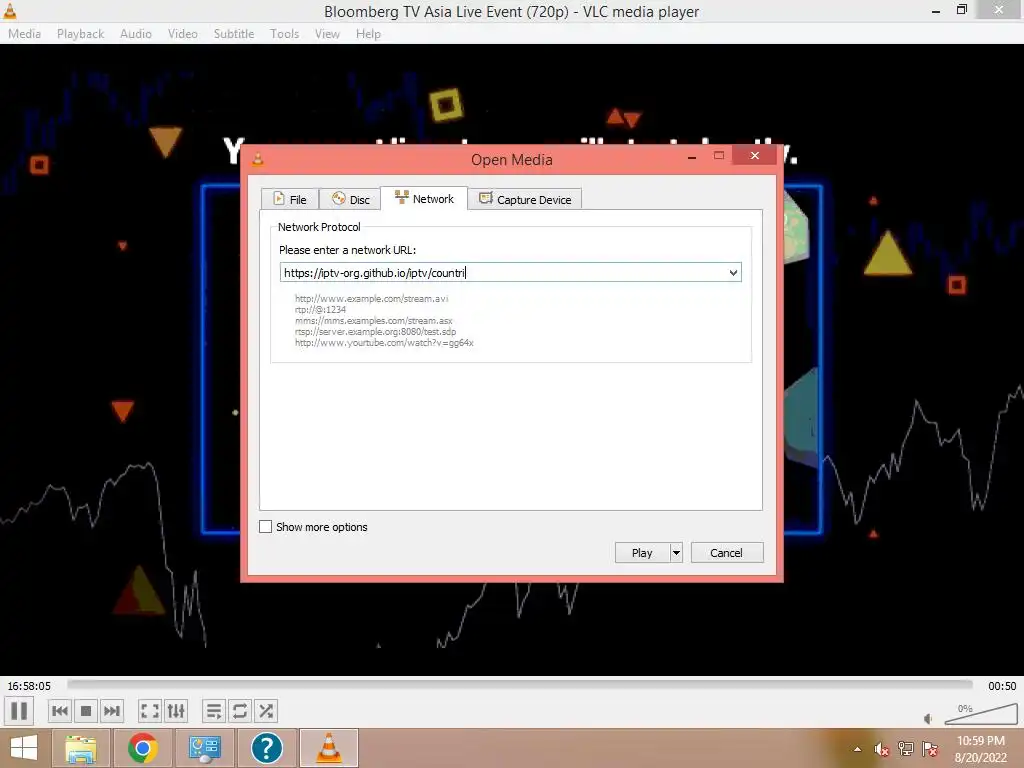1024x768 pixels.
Task: Minimize the Open Media dialog
Action: pos(692,157)
